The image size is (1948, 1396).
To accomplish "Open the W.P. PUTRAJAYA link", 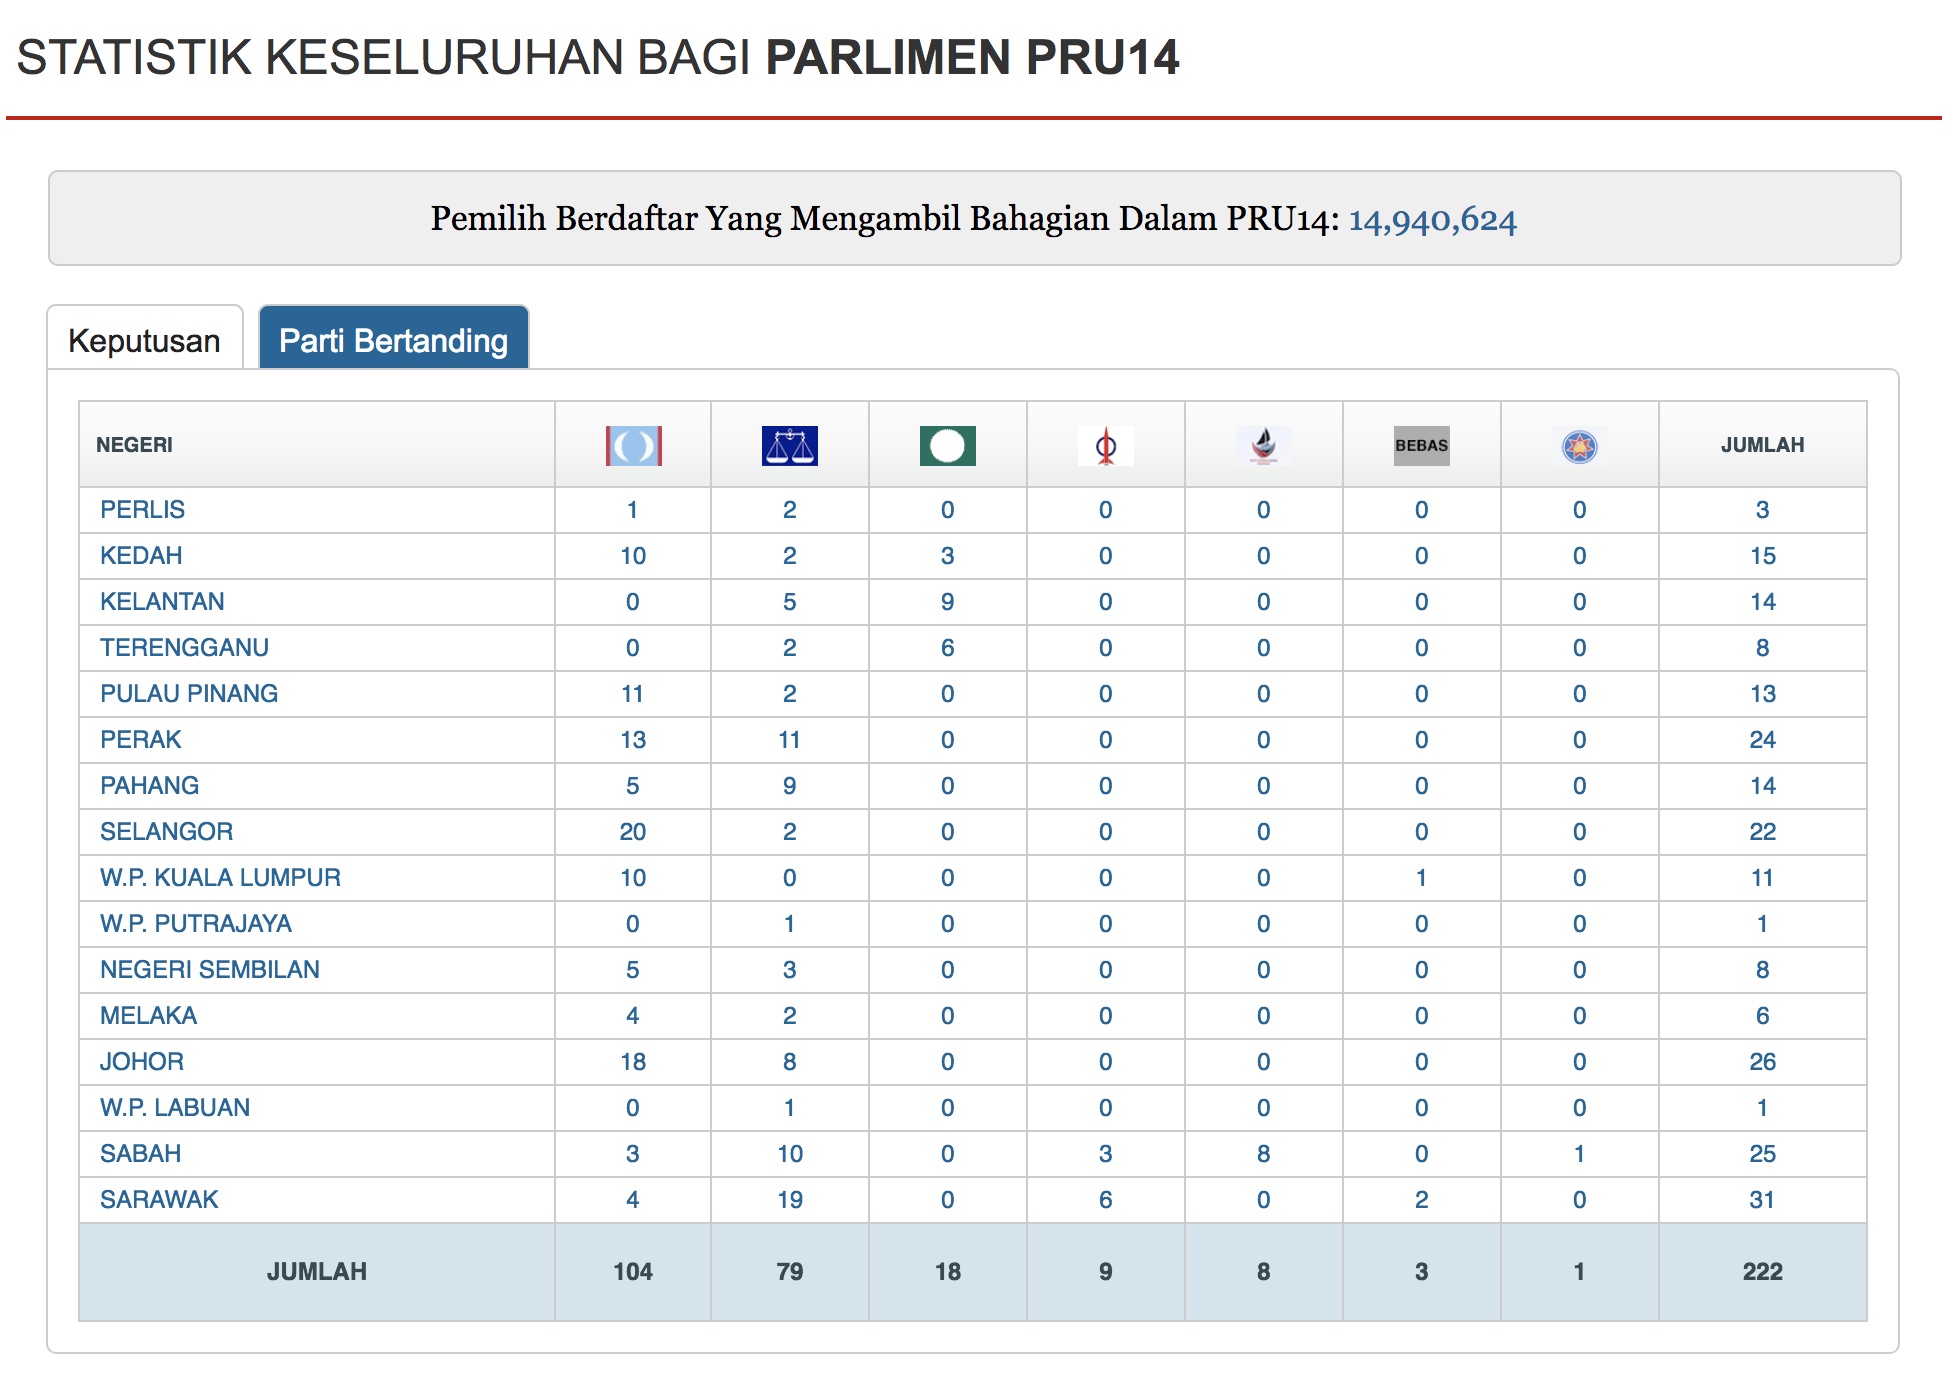I will pyautogui.click(x=196, y=924).
